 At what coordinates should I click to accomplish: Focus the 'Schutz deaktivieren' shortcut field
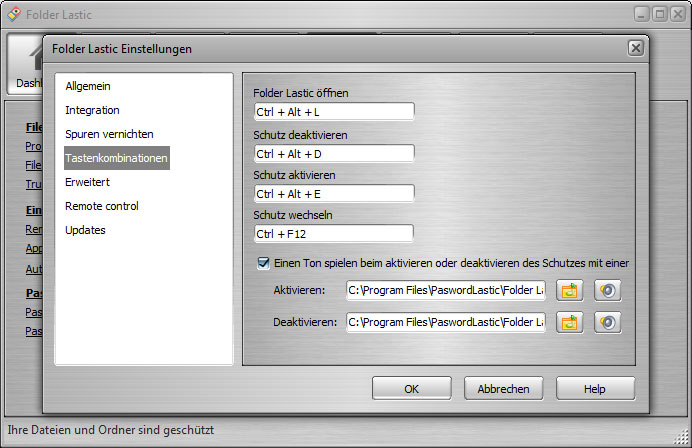(x=333, y=153)
